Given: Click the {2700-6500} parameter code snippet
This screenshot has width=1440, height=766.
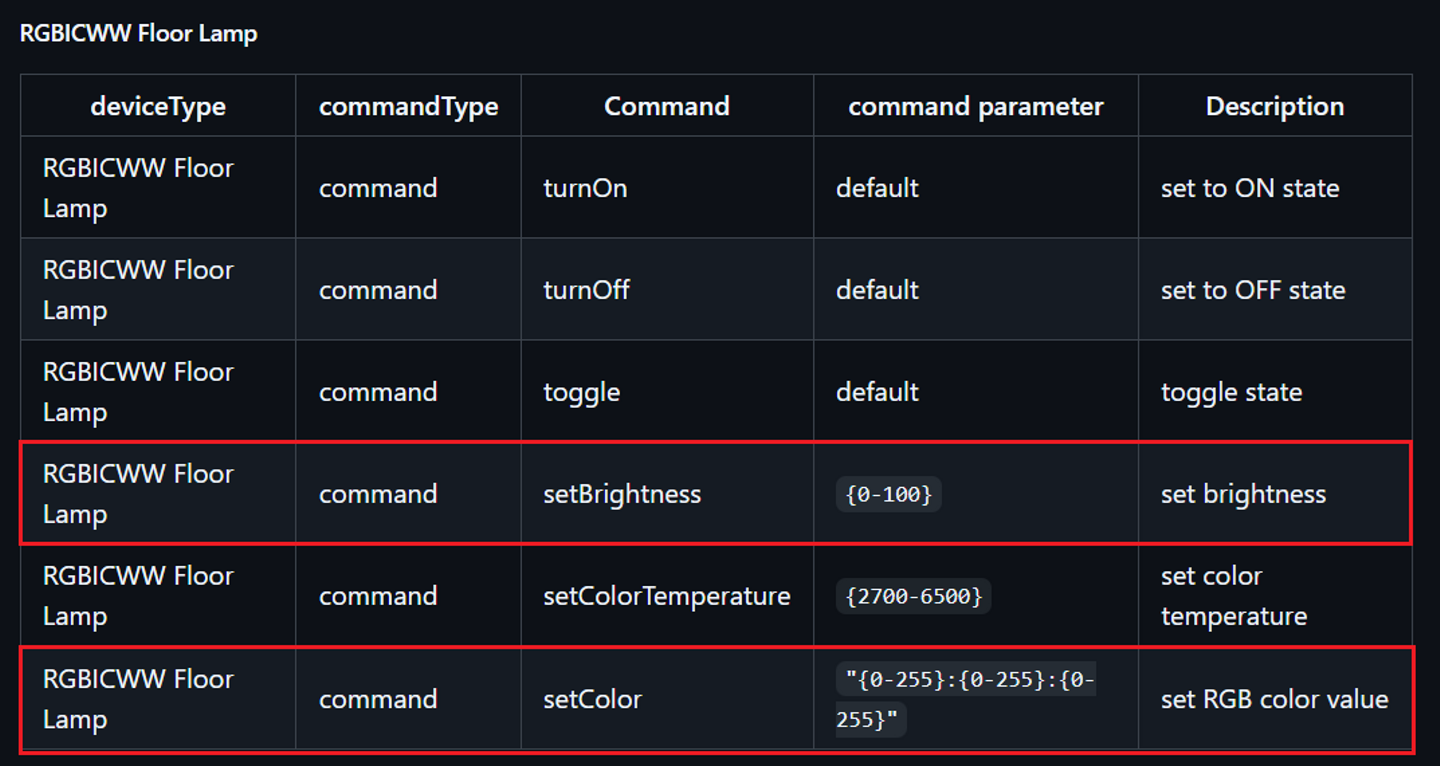Looking at the screenshot, I should pos(914,597).
